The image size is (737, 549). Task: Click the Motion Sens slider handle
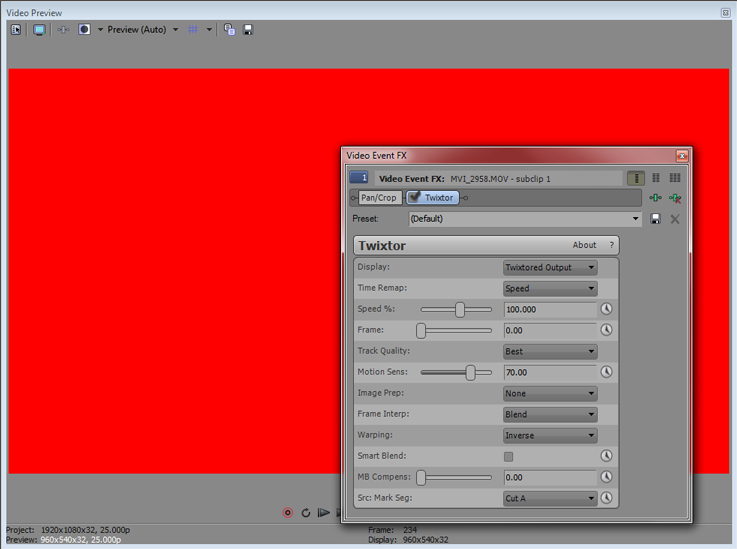click(470, 373)
